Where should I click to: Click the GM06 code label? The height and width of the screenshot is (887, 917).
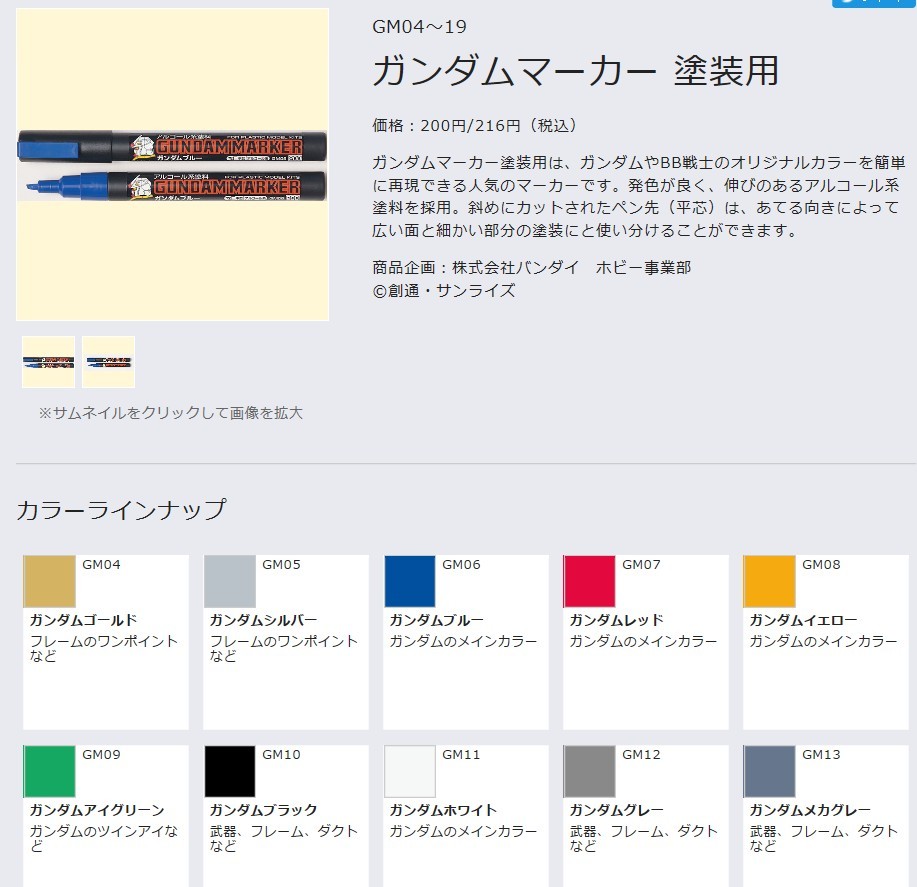(x=461, y=565)
